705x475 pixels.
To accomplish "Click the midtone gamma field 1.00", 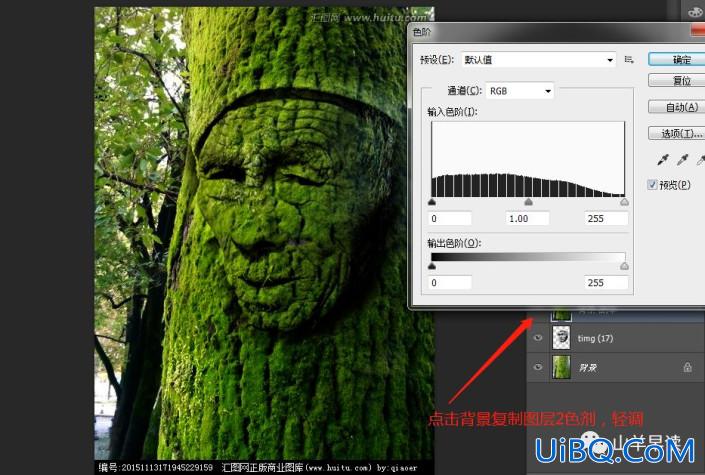I will pyautogui.click(x=527, y=219).
